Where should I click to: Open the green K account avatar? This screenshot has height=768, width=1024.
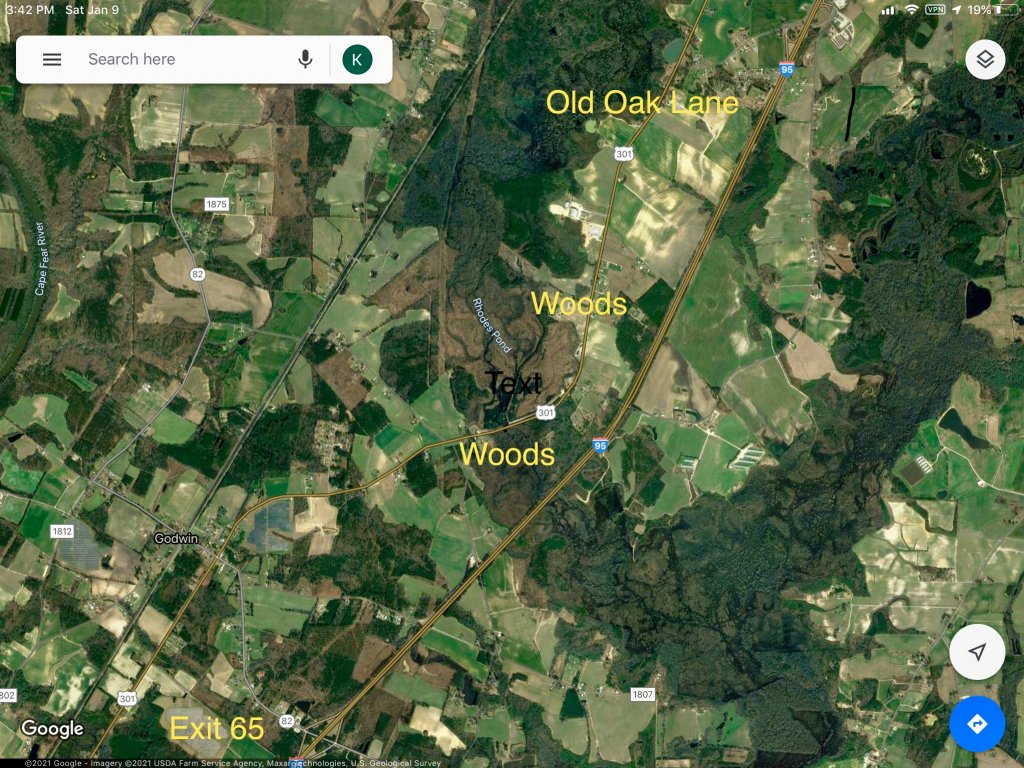(357, 59)
